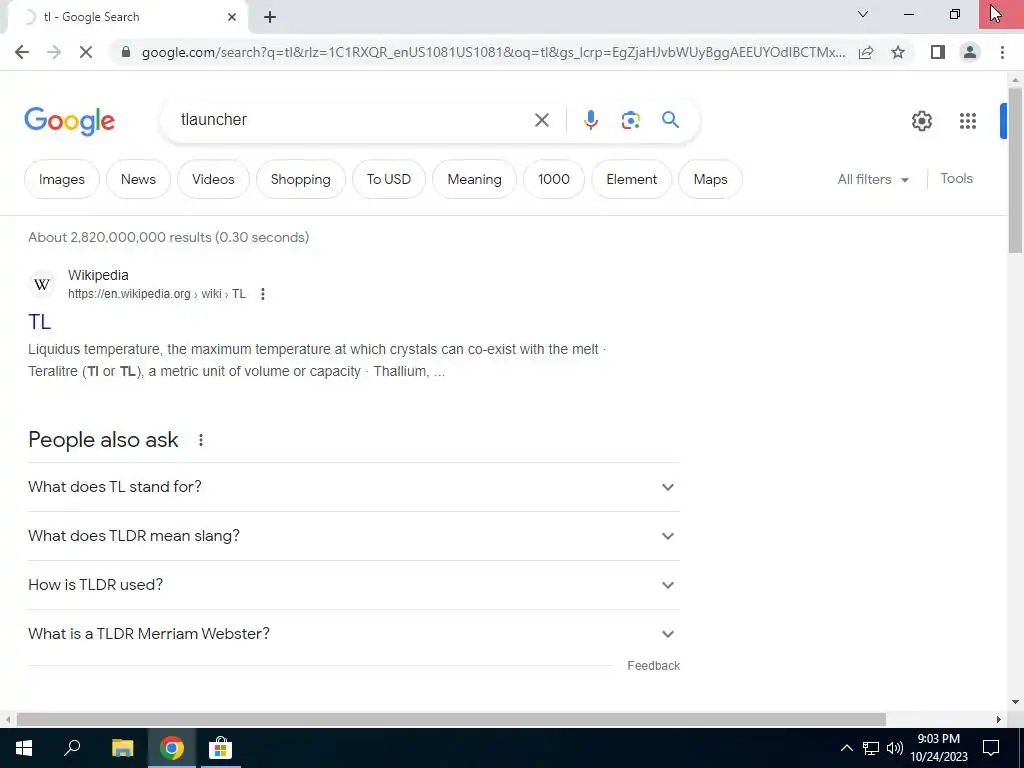1024x768 pixels.
Task: Switch to Videos results
Action: click(x=213, y=179)
